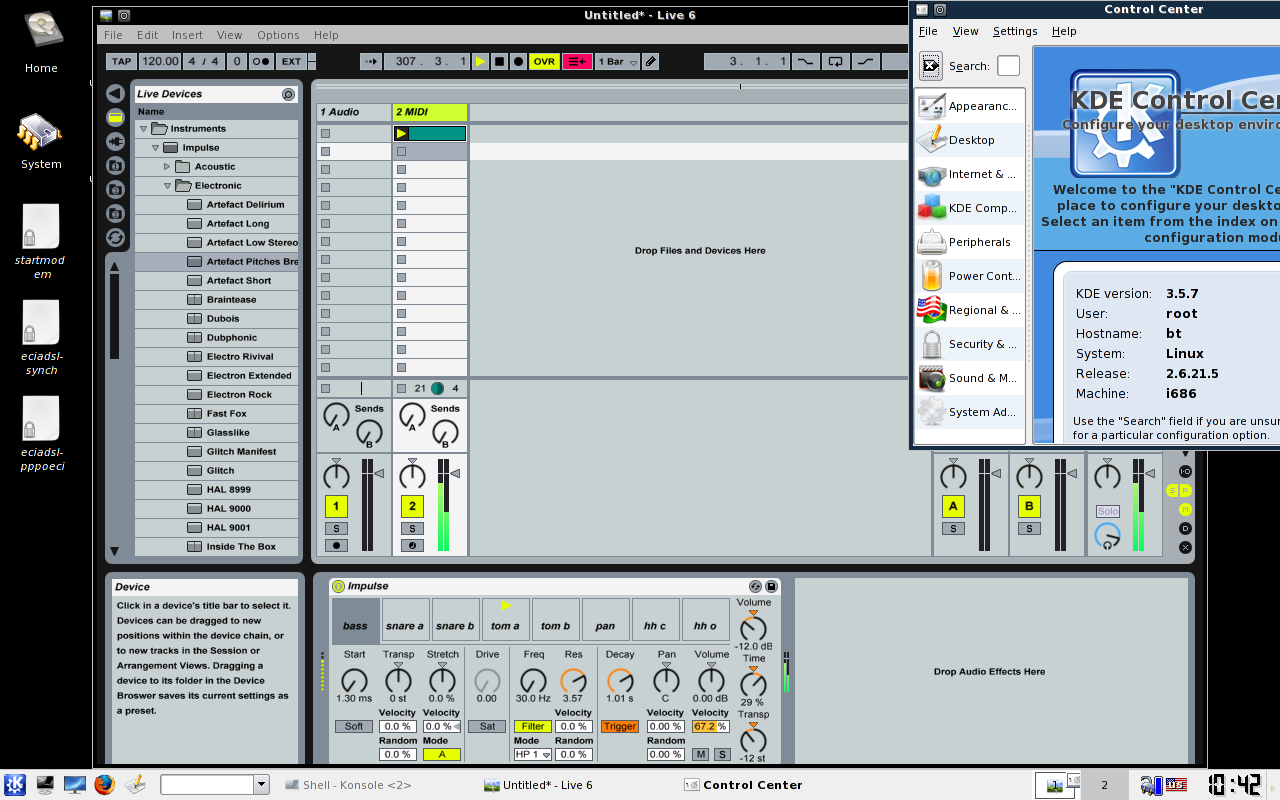Click the browser scroll up arrow

click(114, 266)
